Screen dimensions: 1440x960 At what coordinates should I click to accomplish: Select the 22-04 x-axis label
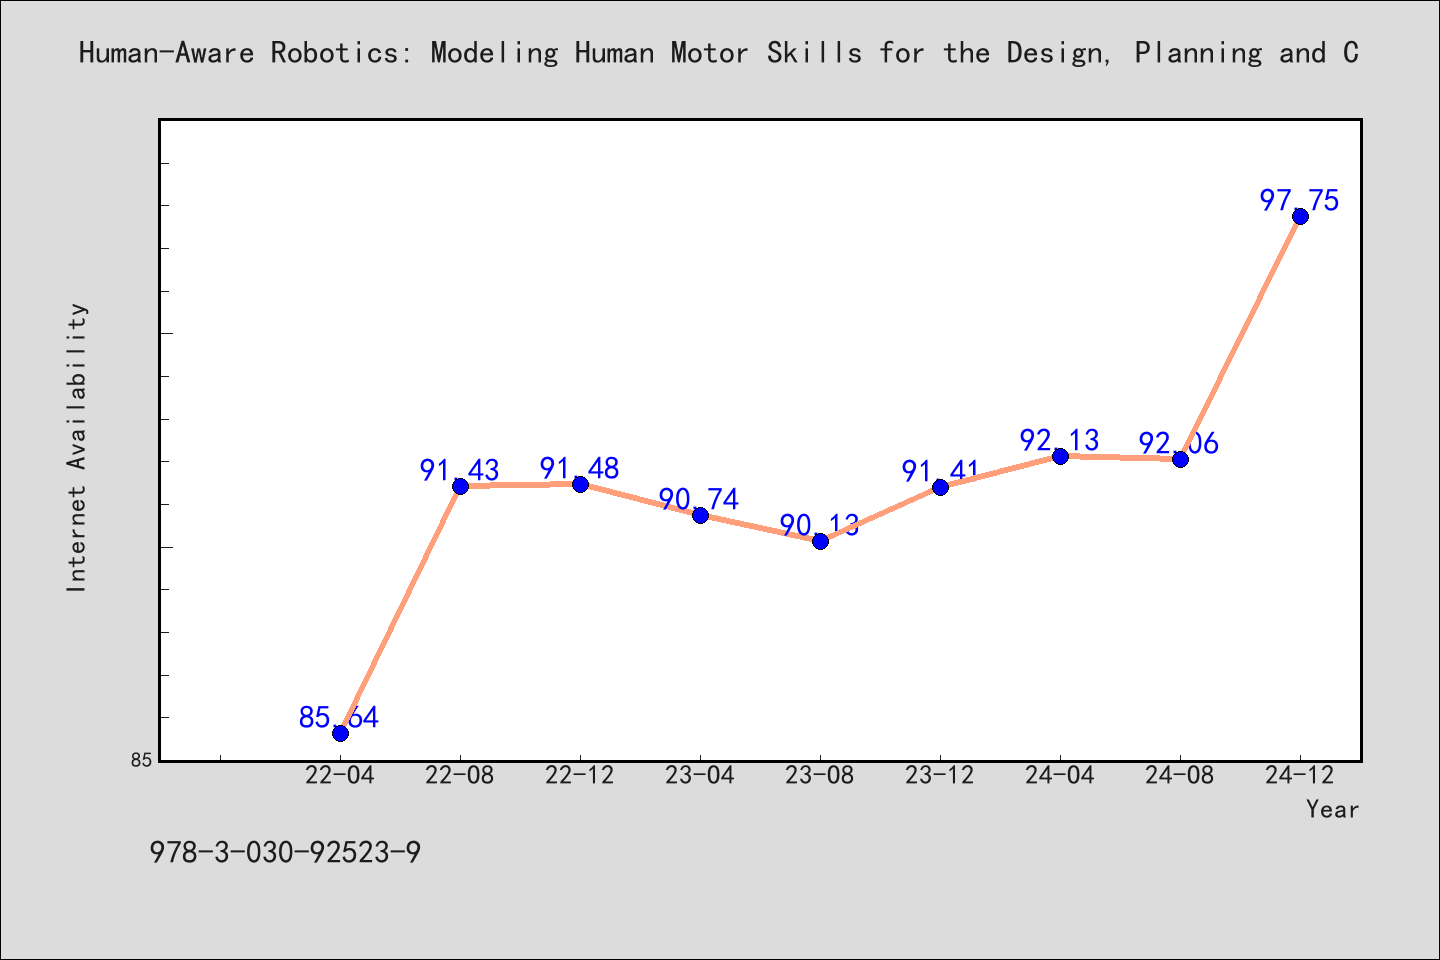[x=340, y=776]
